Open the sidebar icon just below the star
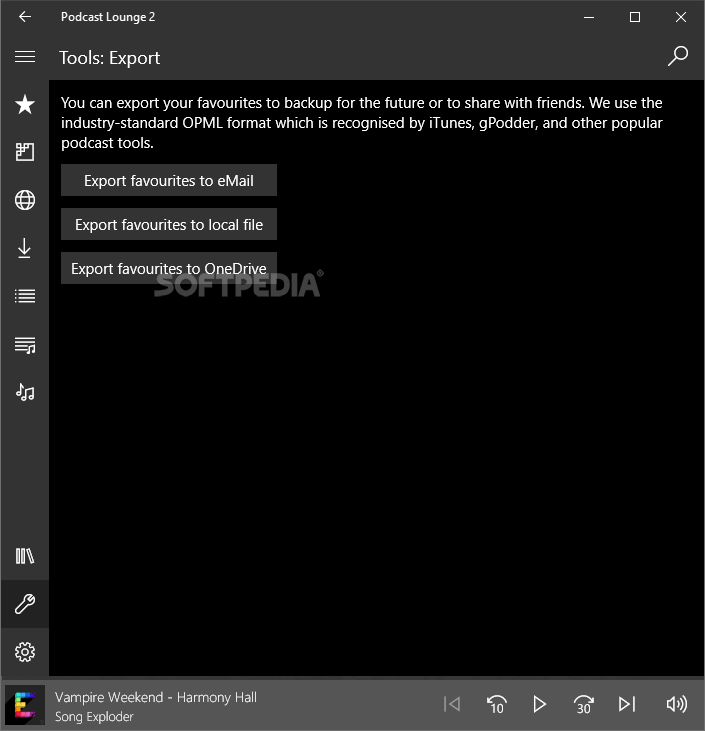This screenshot has height=731, width=705. point(25,152)
